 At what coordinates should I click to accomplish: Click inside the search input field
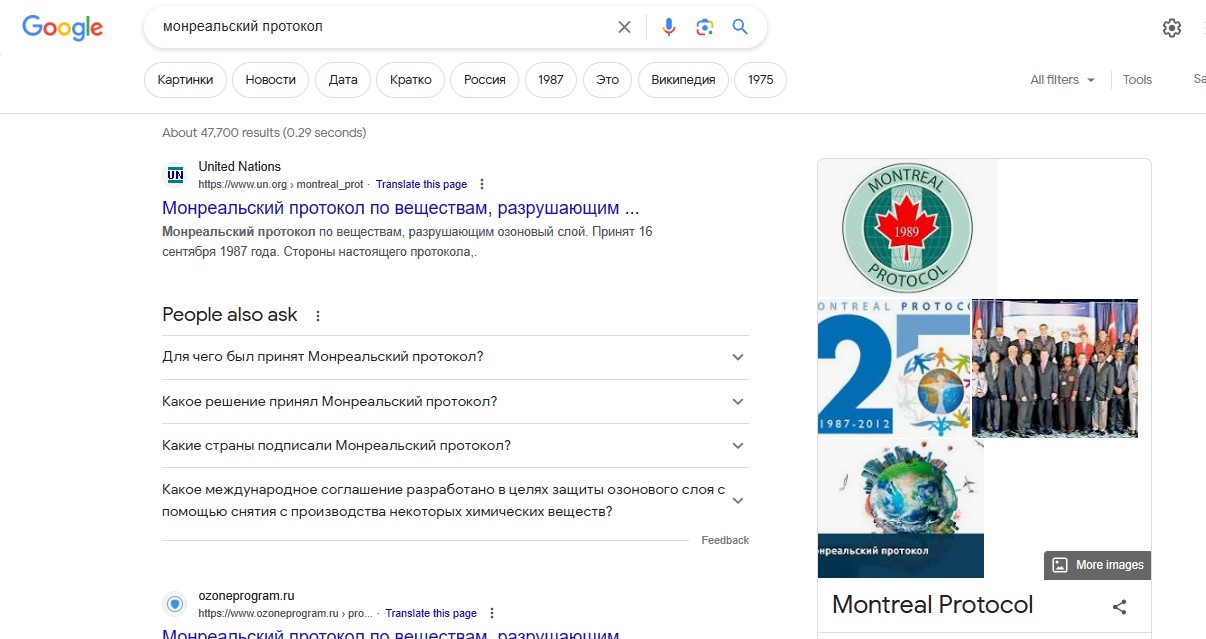point(385,27)
